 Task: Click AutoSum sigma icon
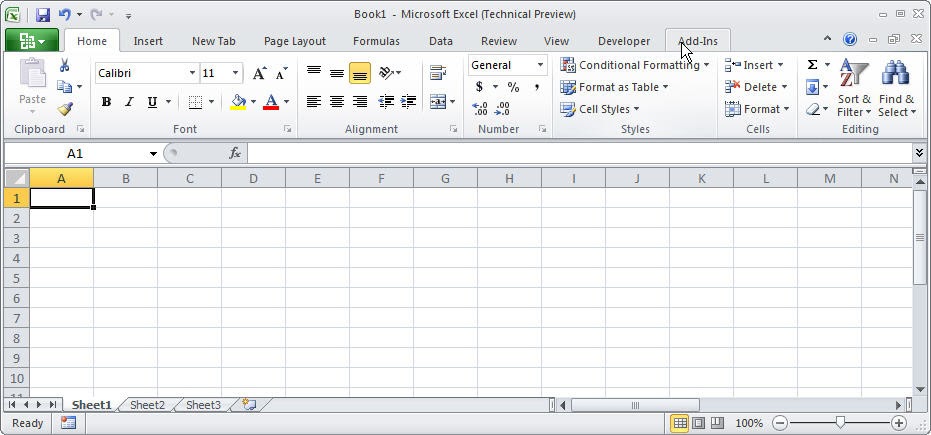[x=812, y=65]
